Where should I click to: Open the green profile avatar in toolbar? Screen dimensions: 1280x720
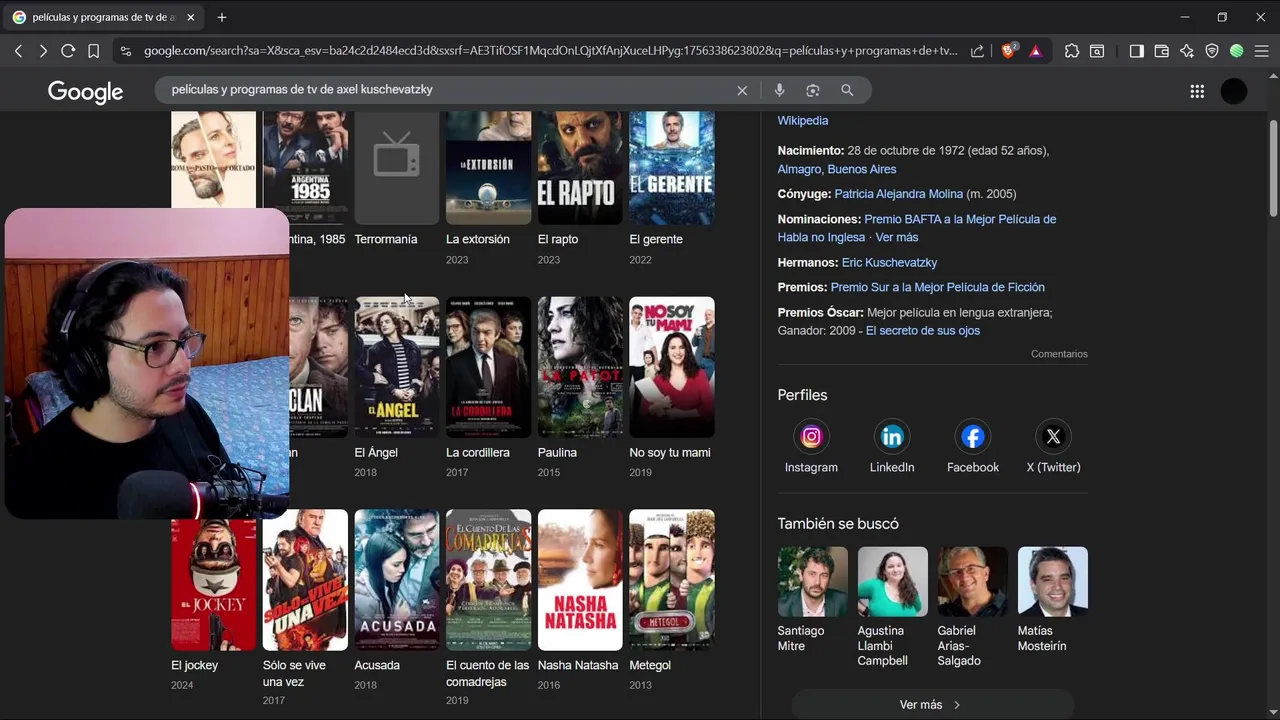(x=1237, y=51)
